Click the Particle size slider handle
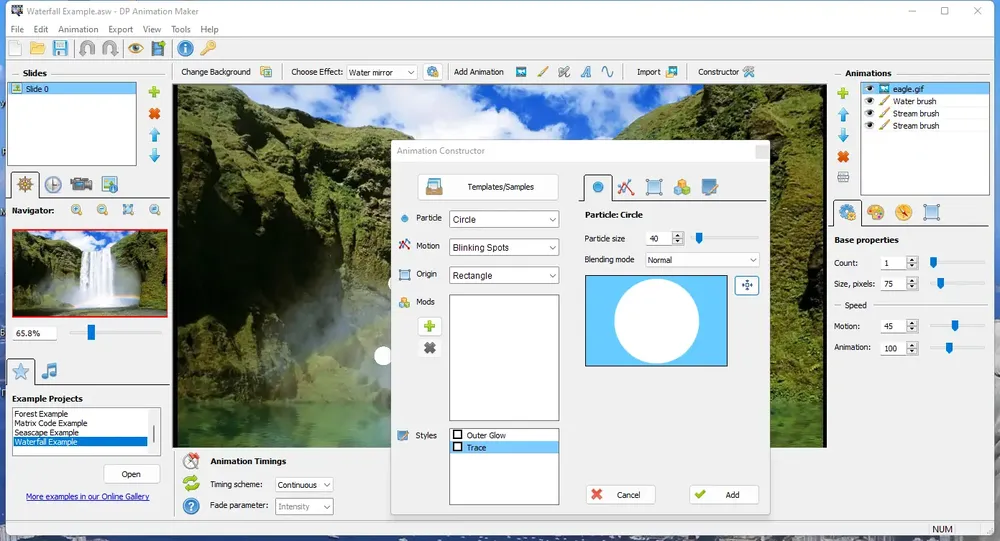1000x541 pixels. pos(699,238)
